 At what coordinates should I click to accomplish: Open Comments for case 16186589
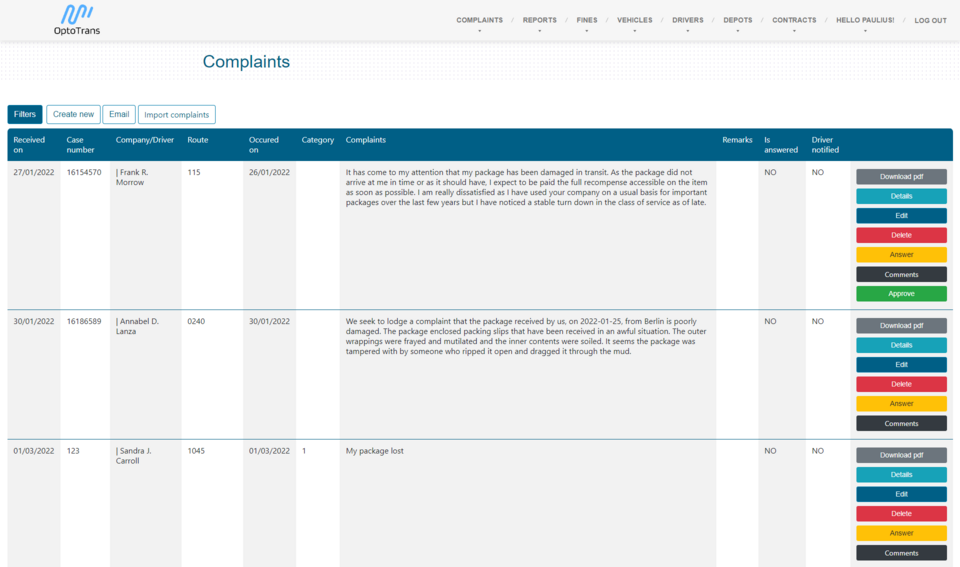(x=901, y=423)
